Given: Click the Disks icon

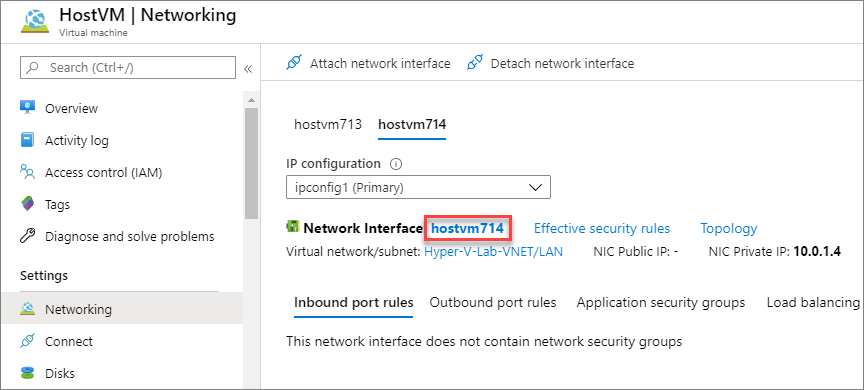Looking at the screenshot, I should [28, 373].
